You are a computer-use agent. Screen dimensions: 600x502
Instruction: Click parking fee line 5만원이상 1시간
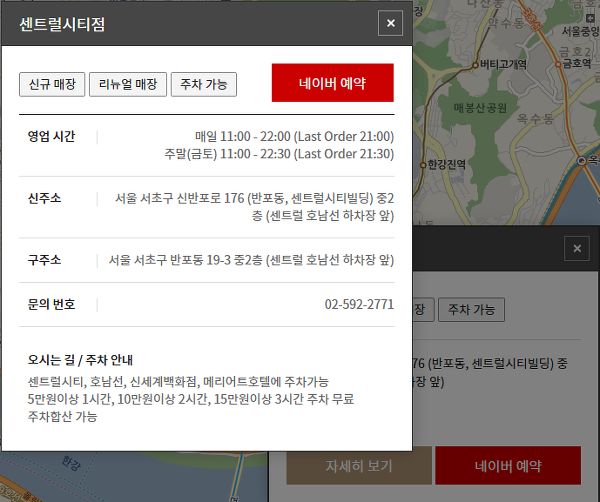(x=190, y=399)
